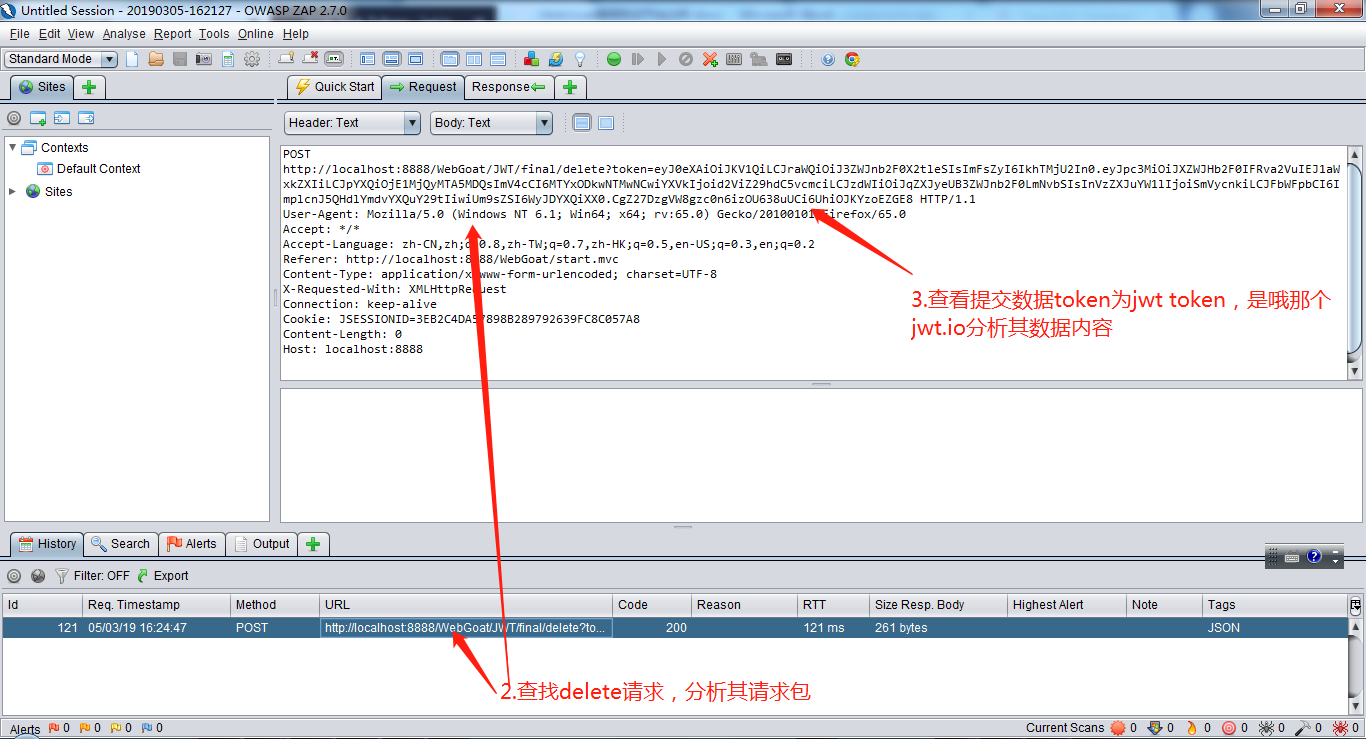The height and width of the screenshot is (739, 1366).
Task: Switch to the Response tab
Action: 508,87
